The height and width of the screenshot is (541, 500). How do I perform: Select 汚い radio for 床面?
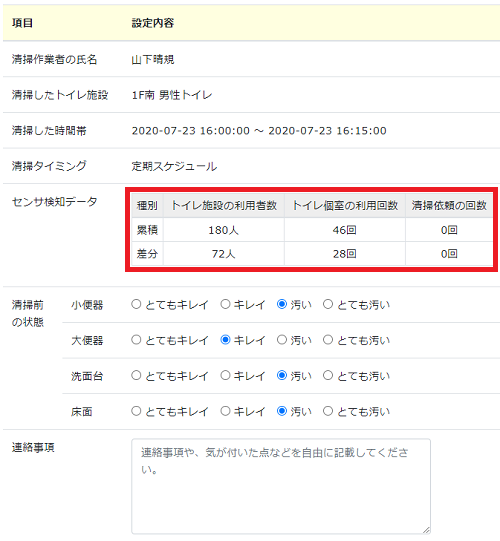tap(282, 411)
